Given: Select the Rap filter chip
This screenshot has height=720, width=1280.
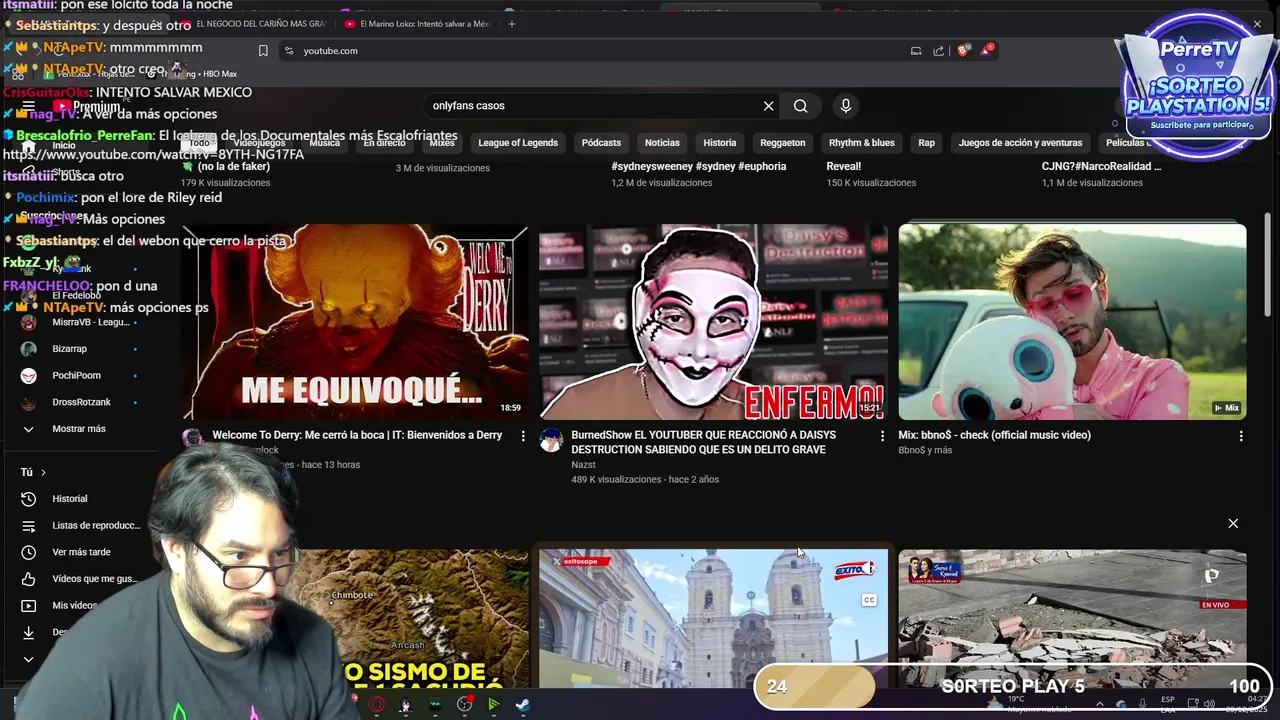Looking at the screenshot, I should pos(927,143).
